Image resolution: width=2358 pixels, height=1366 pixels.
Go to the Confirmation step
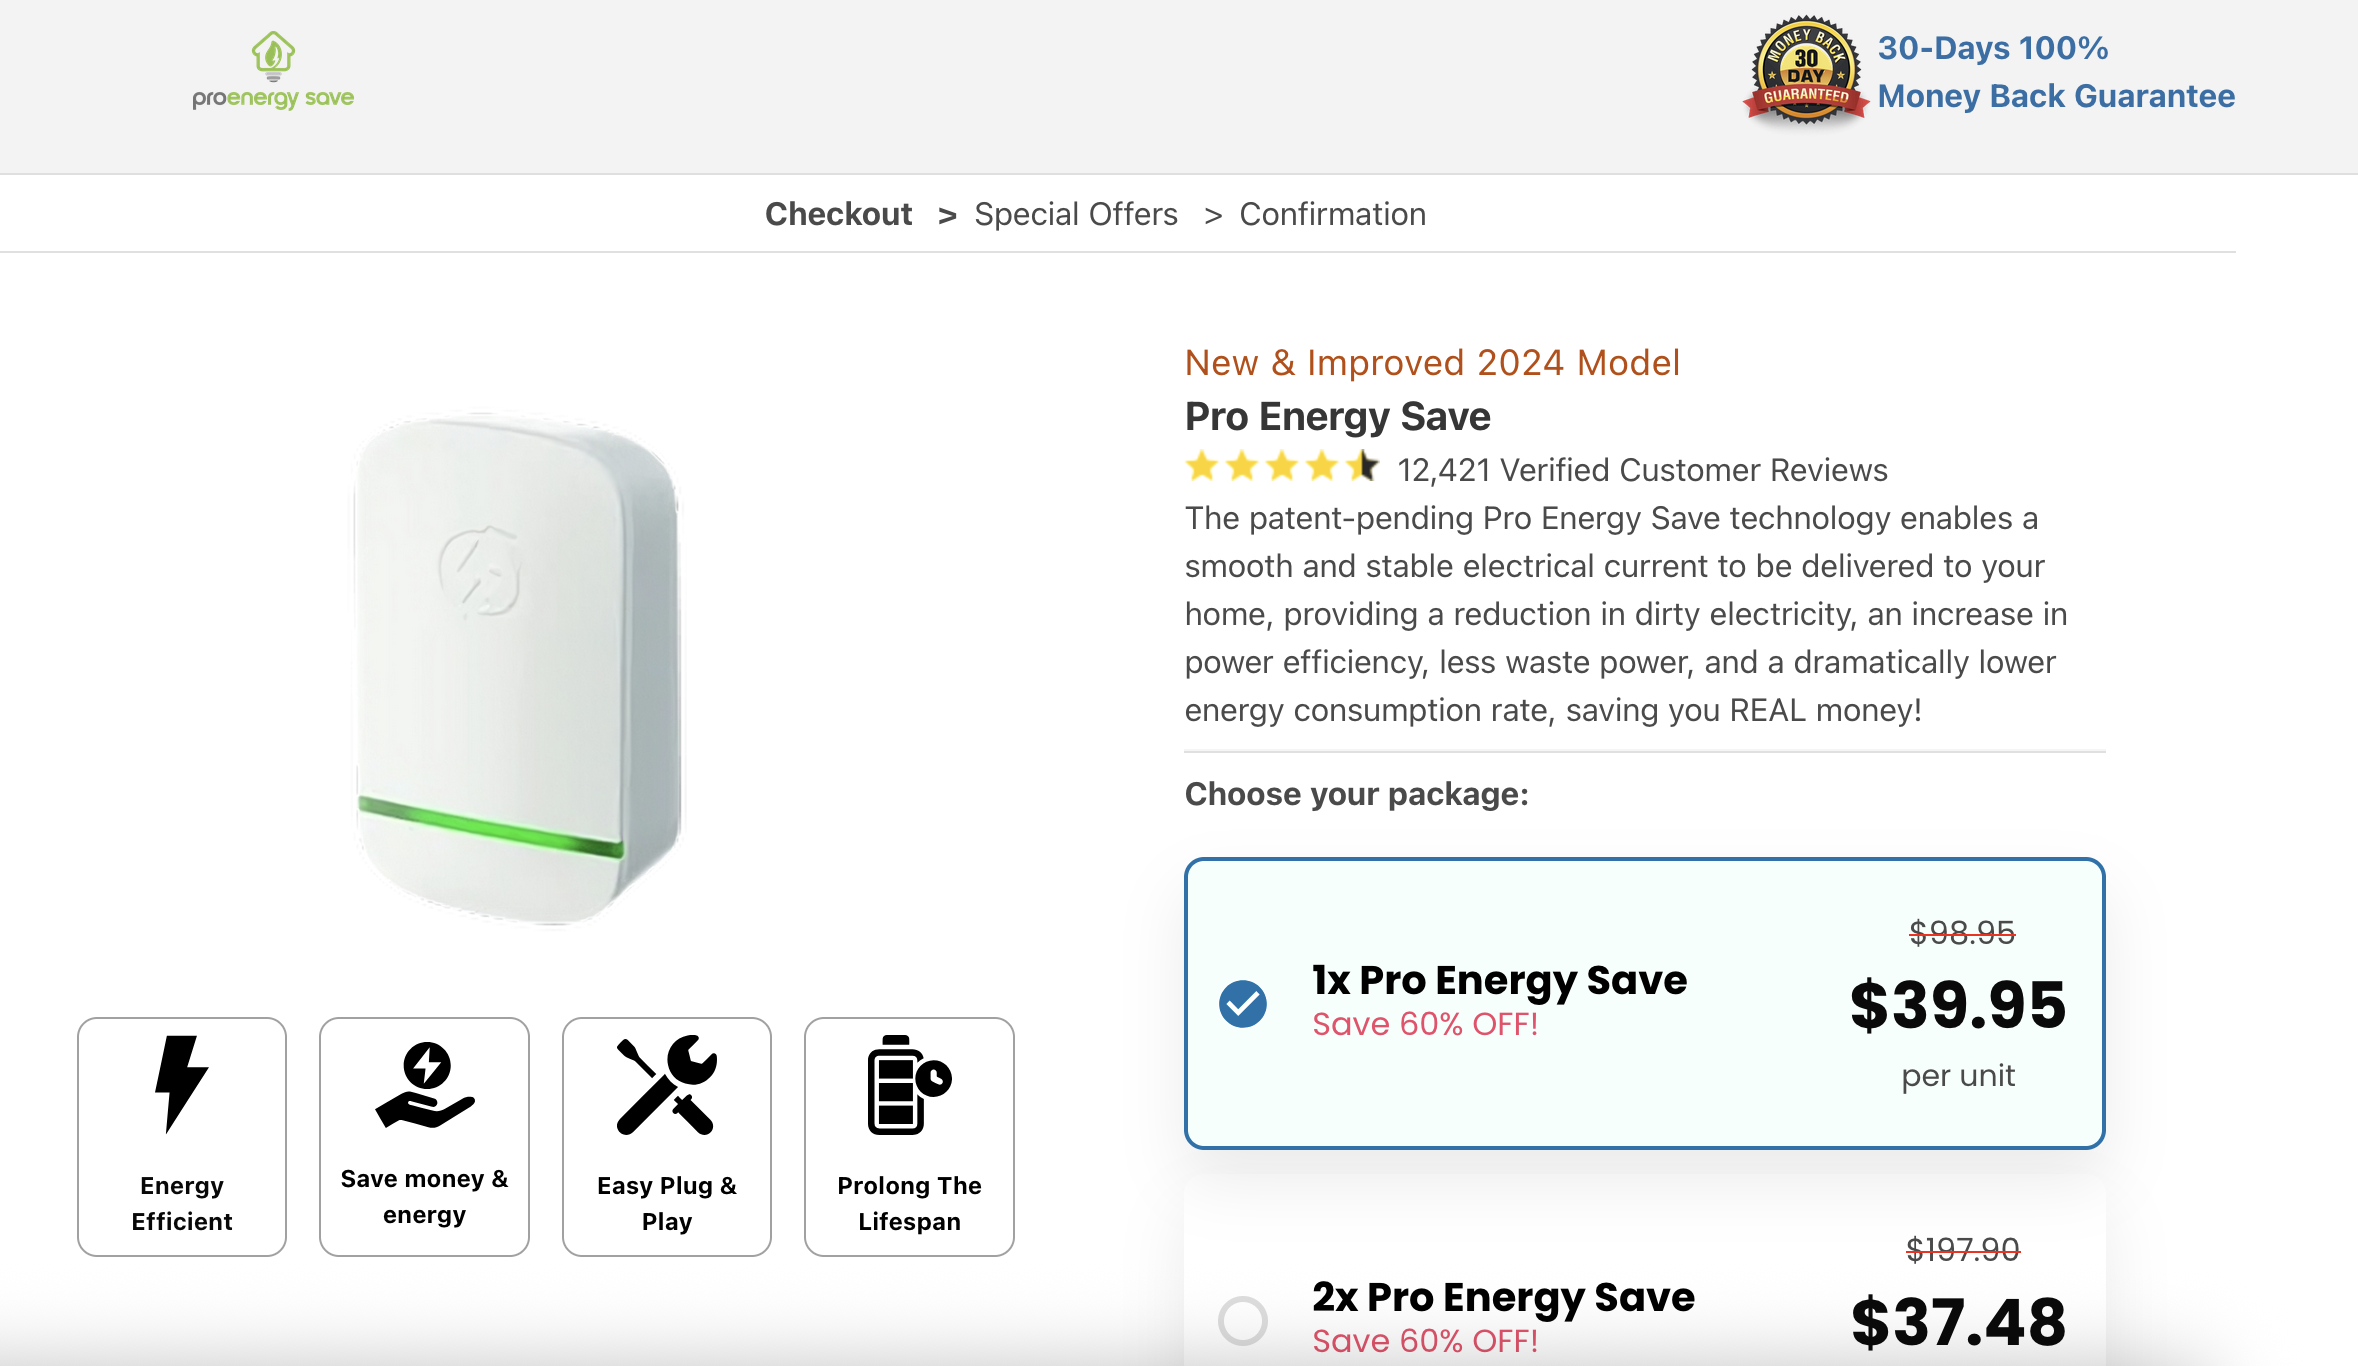[1332, 214]
